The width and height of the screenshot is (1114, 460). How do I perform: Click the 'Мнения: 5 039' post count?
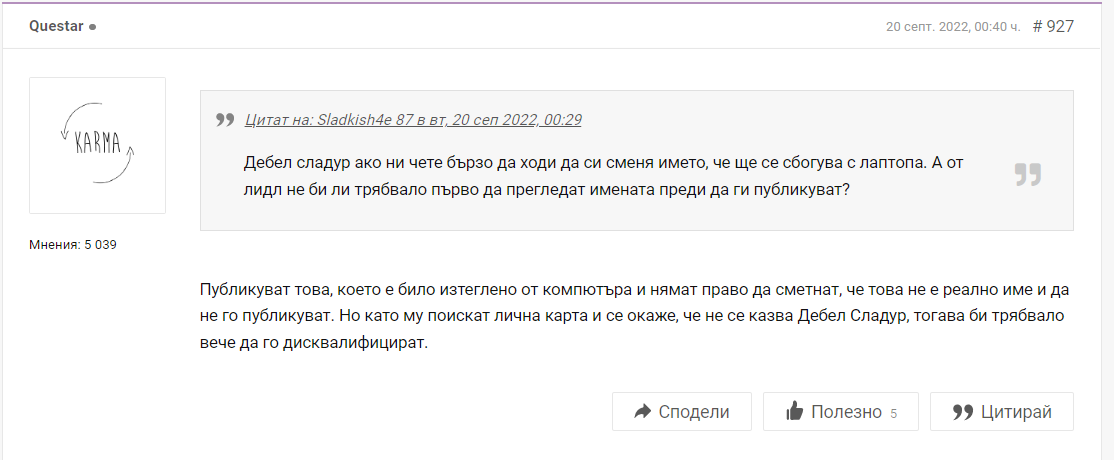point(73,244)
